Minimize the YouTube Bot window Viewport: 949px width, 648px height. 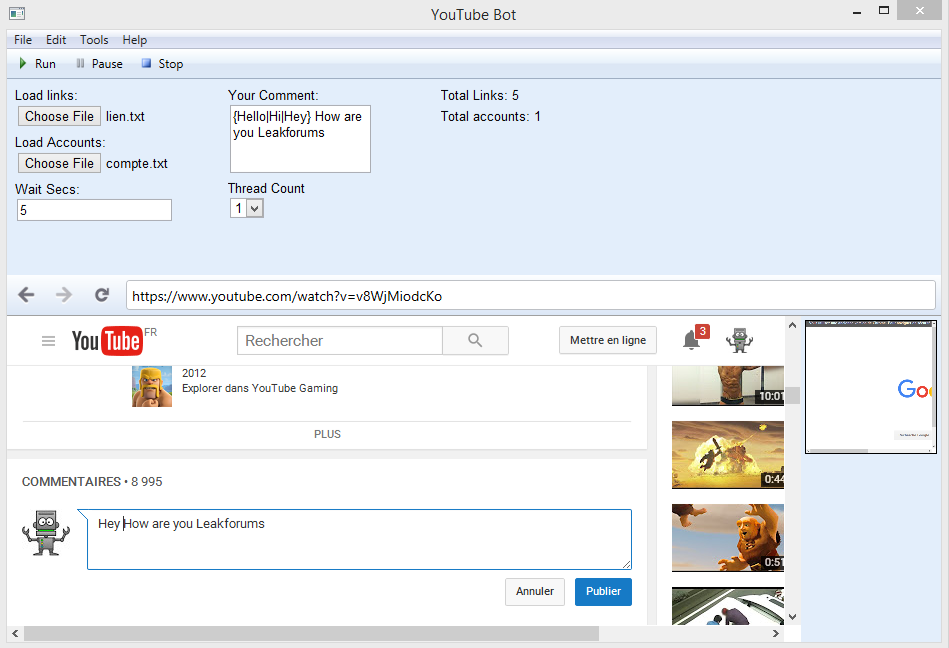857,11
